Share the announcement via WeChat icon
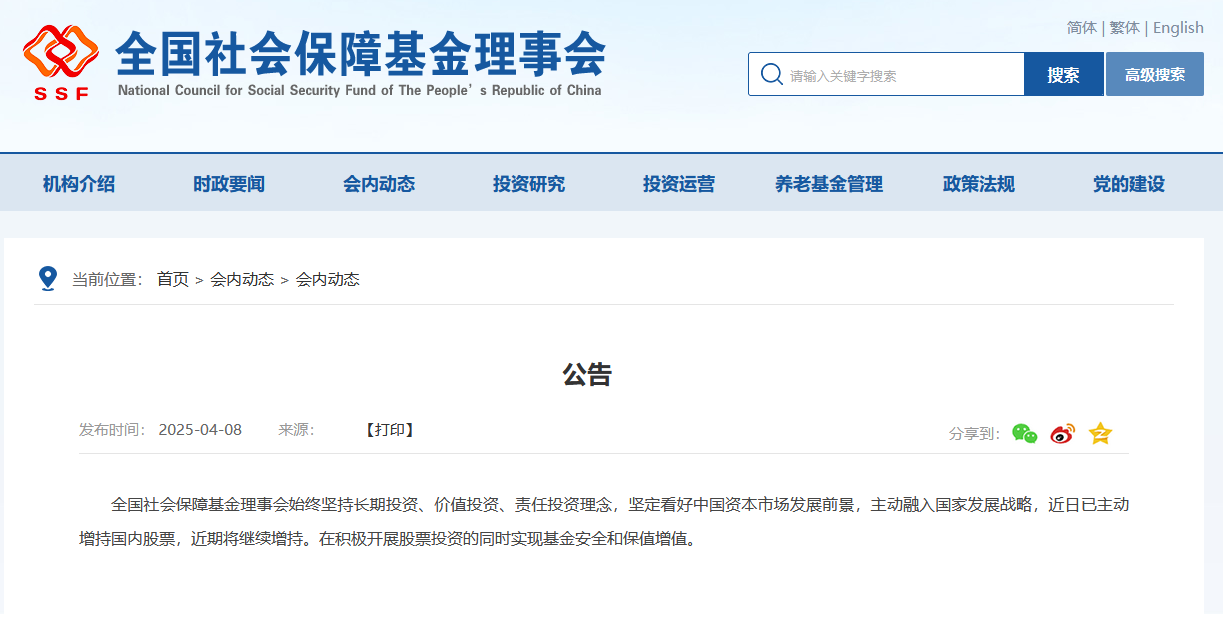 pyautogui.click(x=1024, y=433)
